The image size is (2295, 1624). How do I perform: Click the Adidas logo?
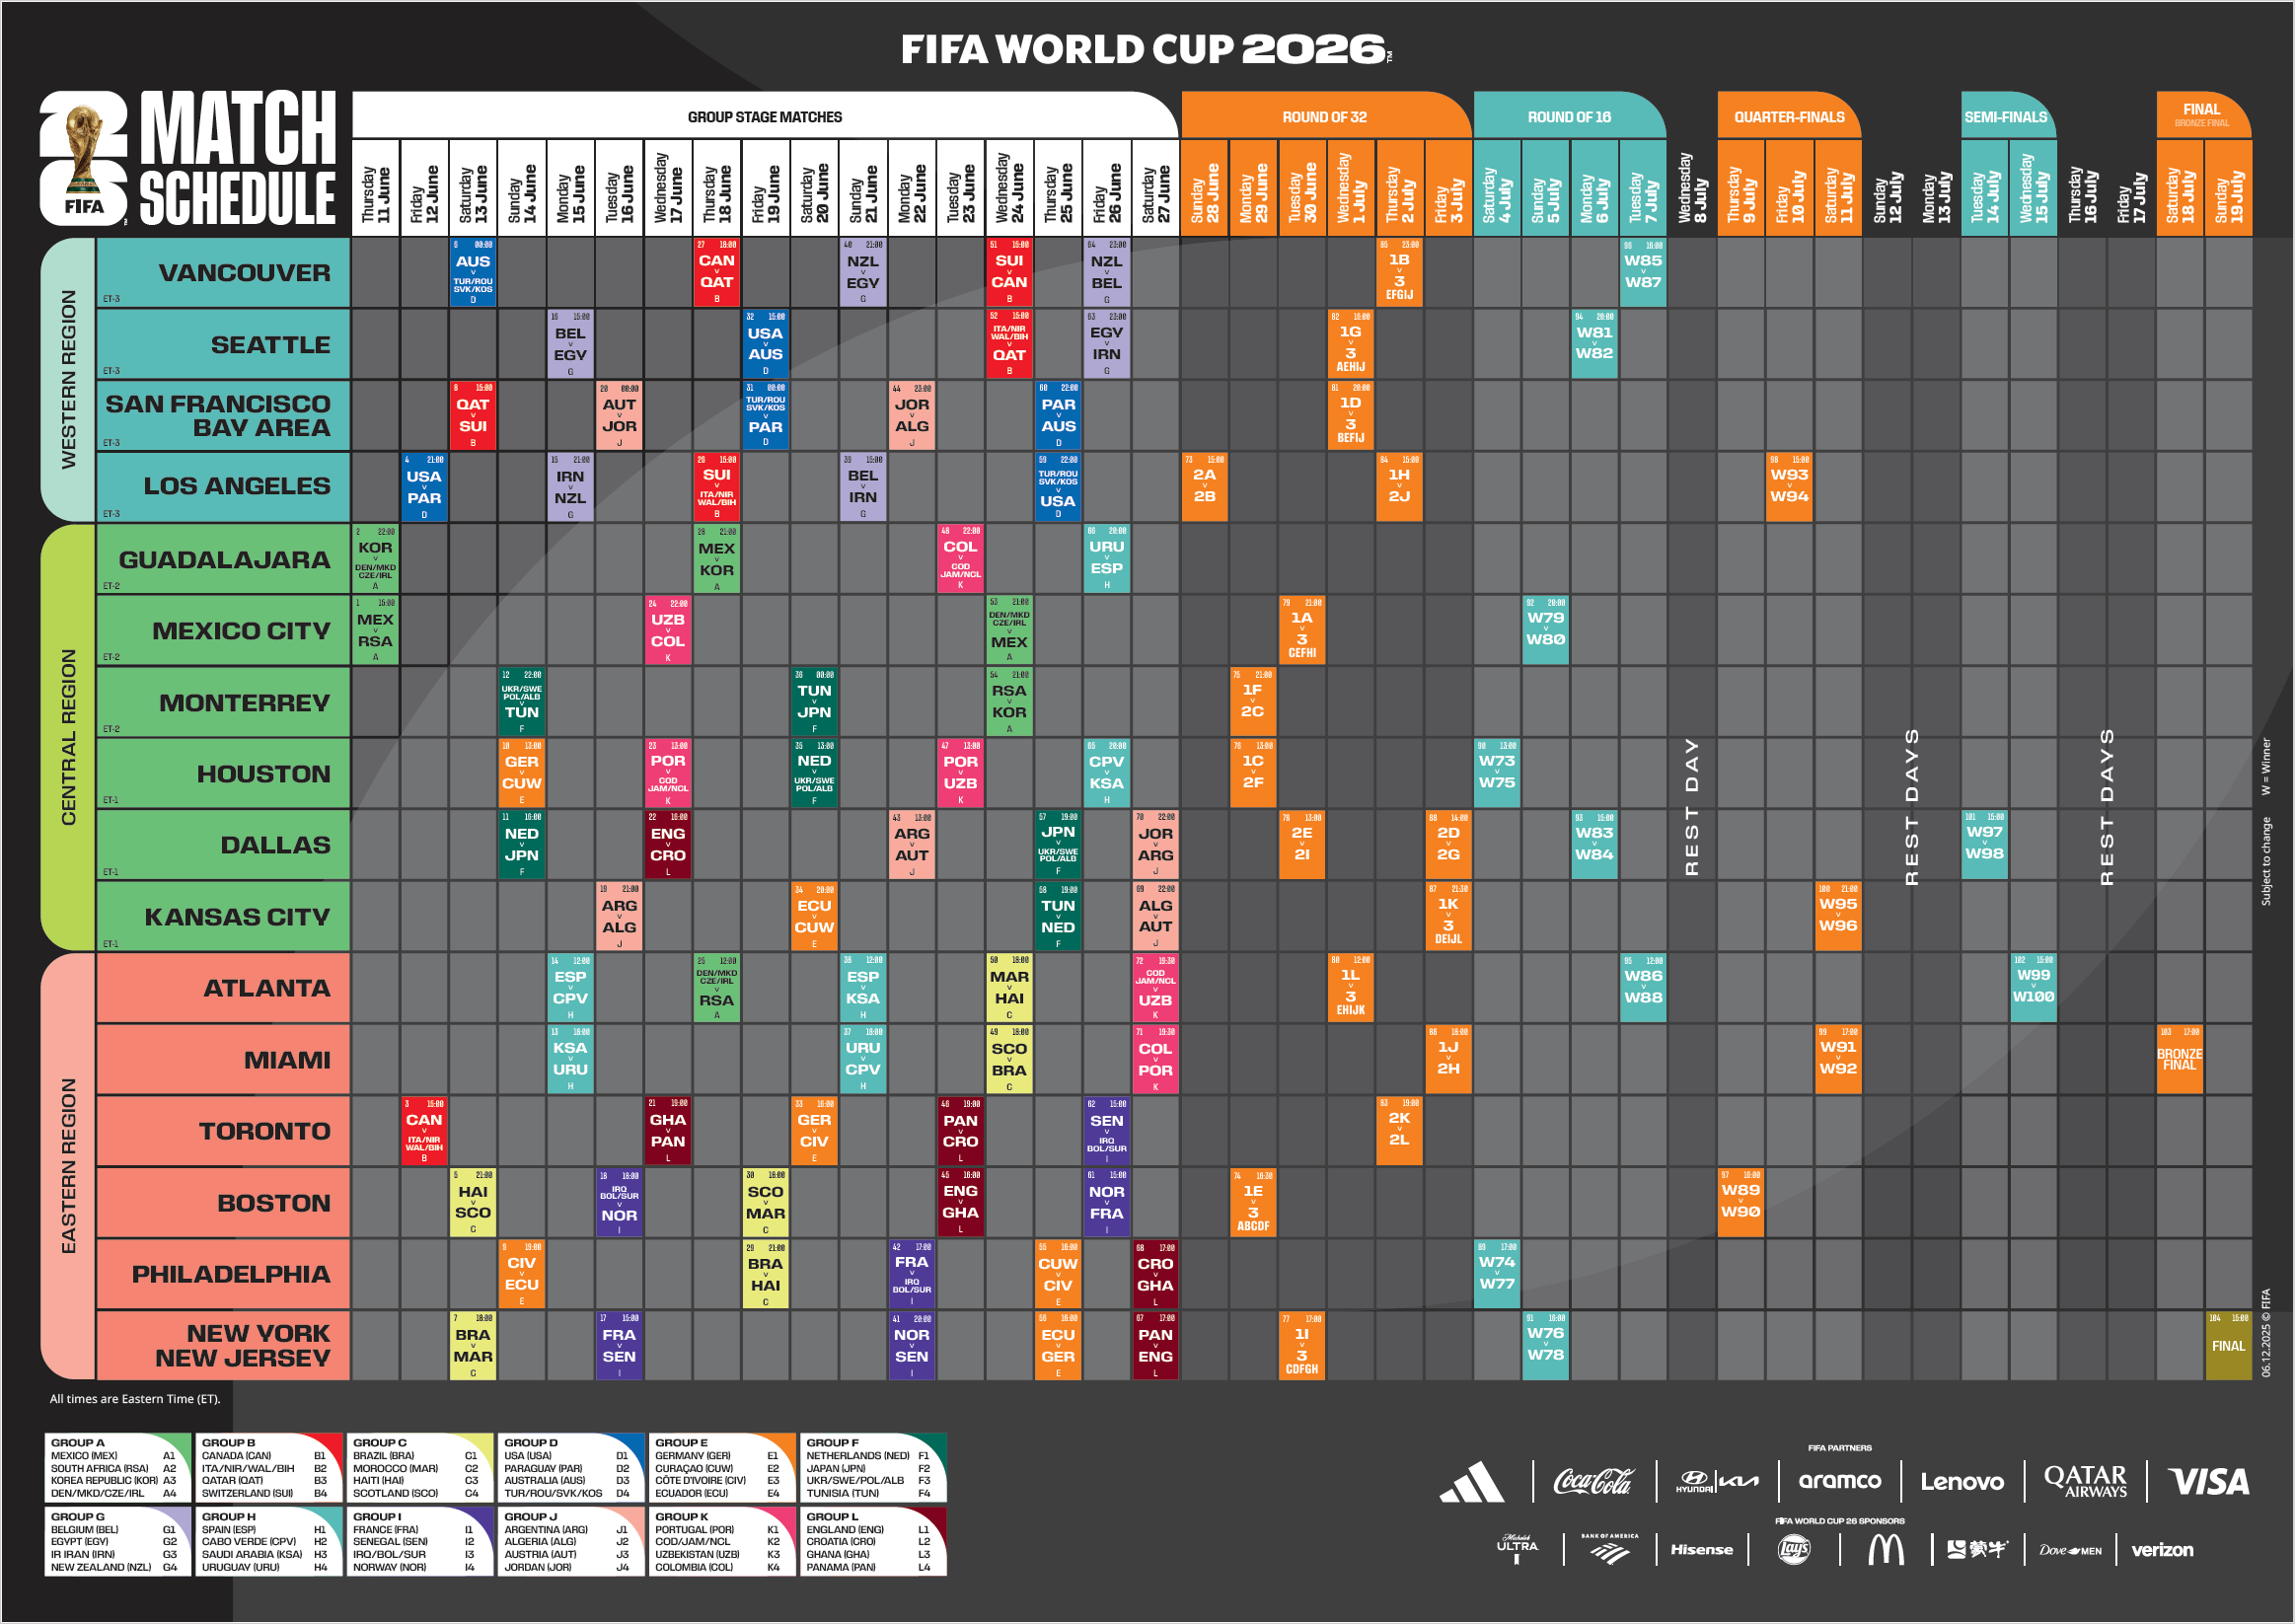tap(1471, 1482)
